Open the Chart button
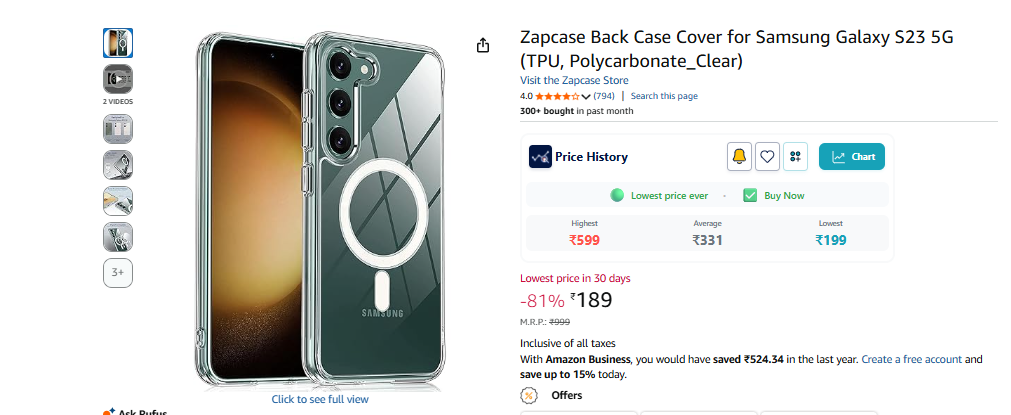Viewport: 1011px width, 415px height. [x=852, y=157]
